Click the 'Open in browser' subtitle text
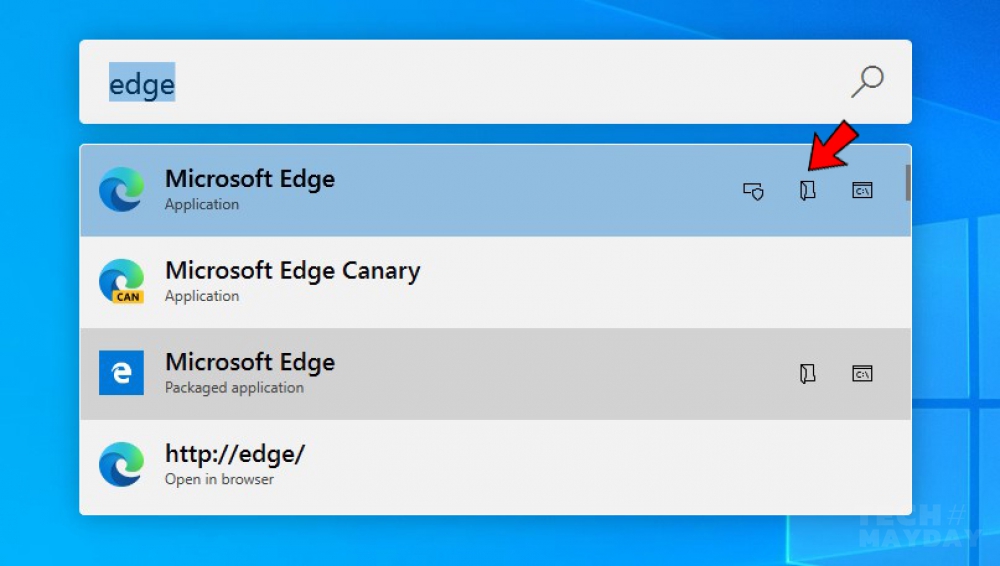Screen dimensions: 1000x566 [x=219, y=479]
